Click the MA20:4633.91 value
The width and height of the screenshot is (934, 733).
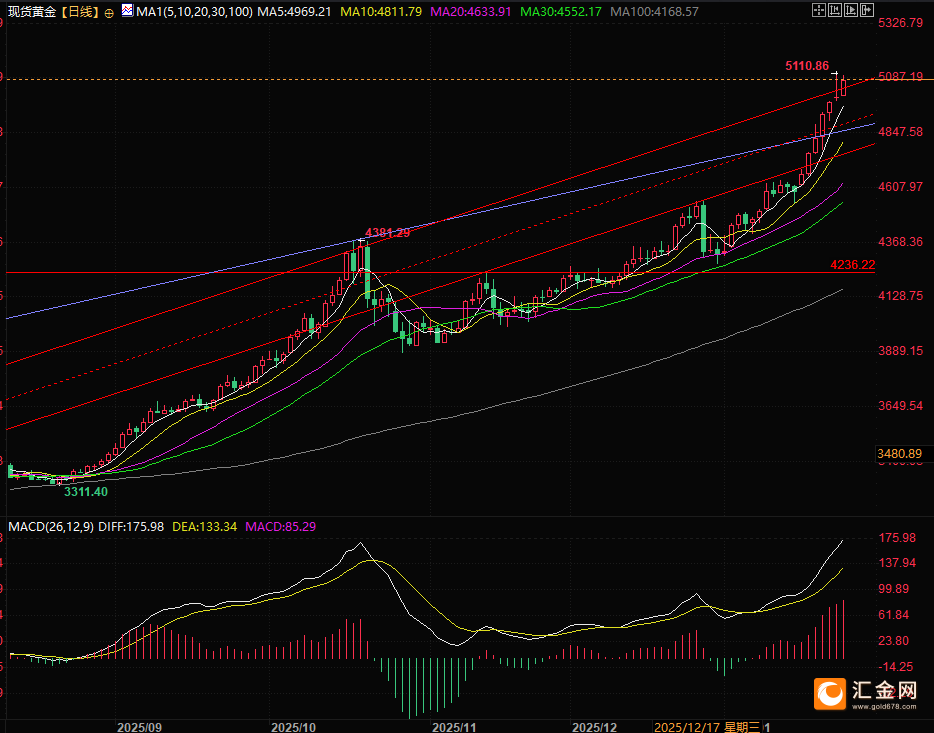[471, 11]
